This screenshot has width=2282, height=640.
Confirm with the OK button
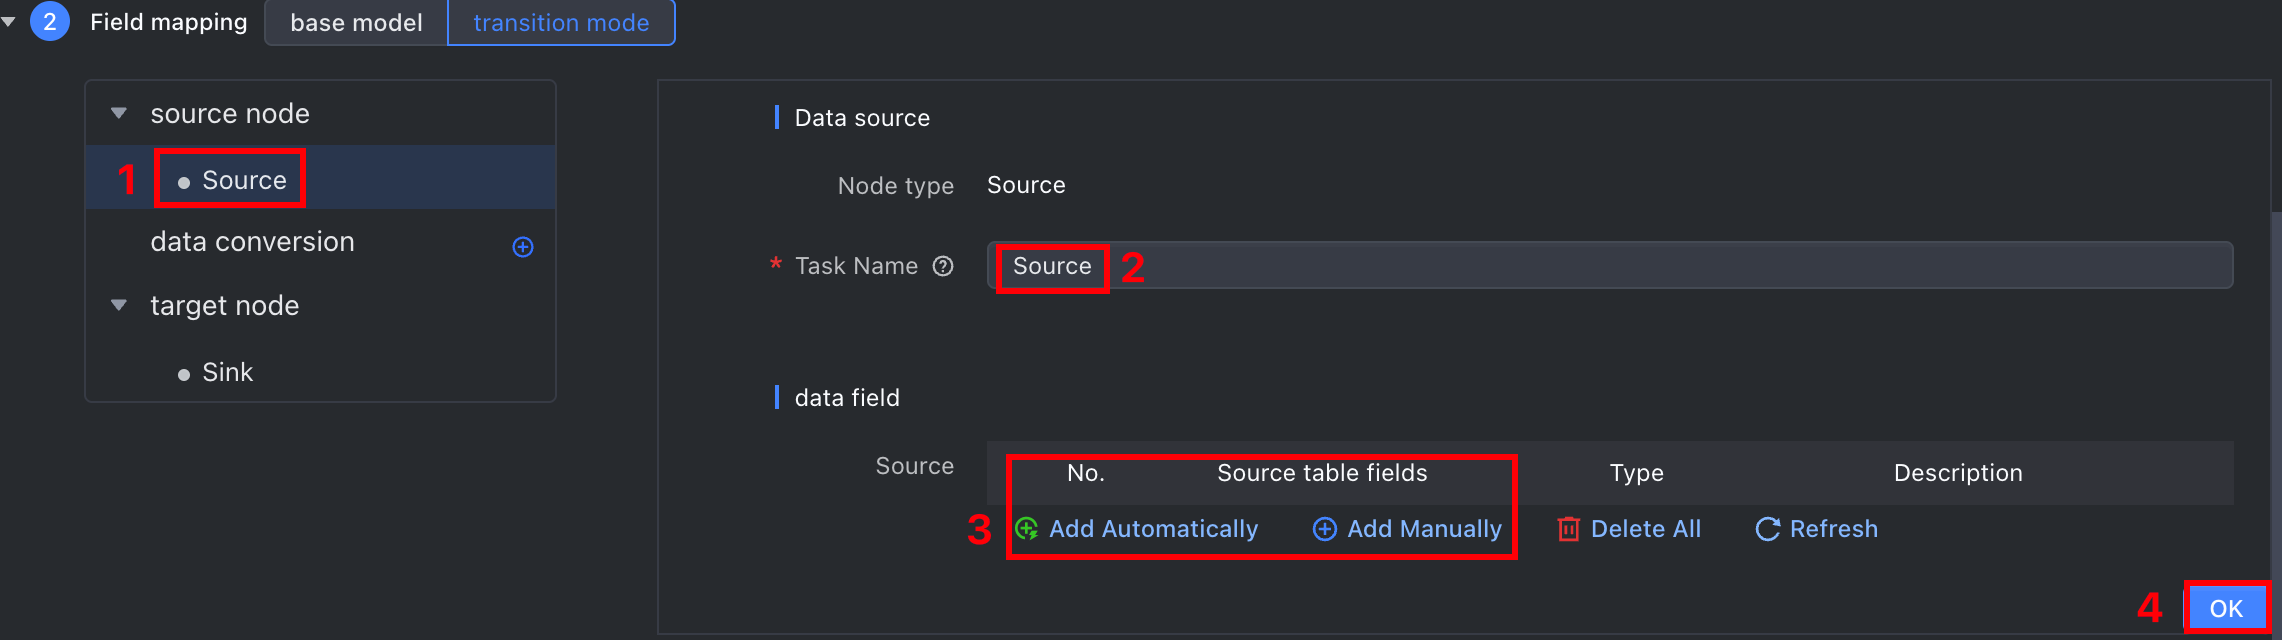click(x=2226, y=608)
